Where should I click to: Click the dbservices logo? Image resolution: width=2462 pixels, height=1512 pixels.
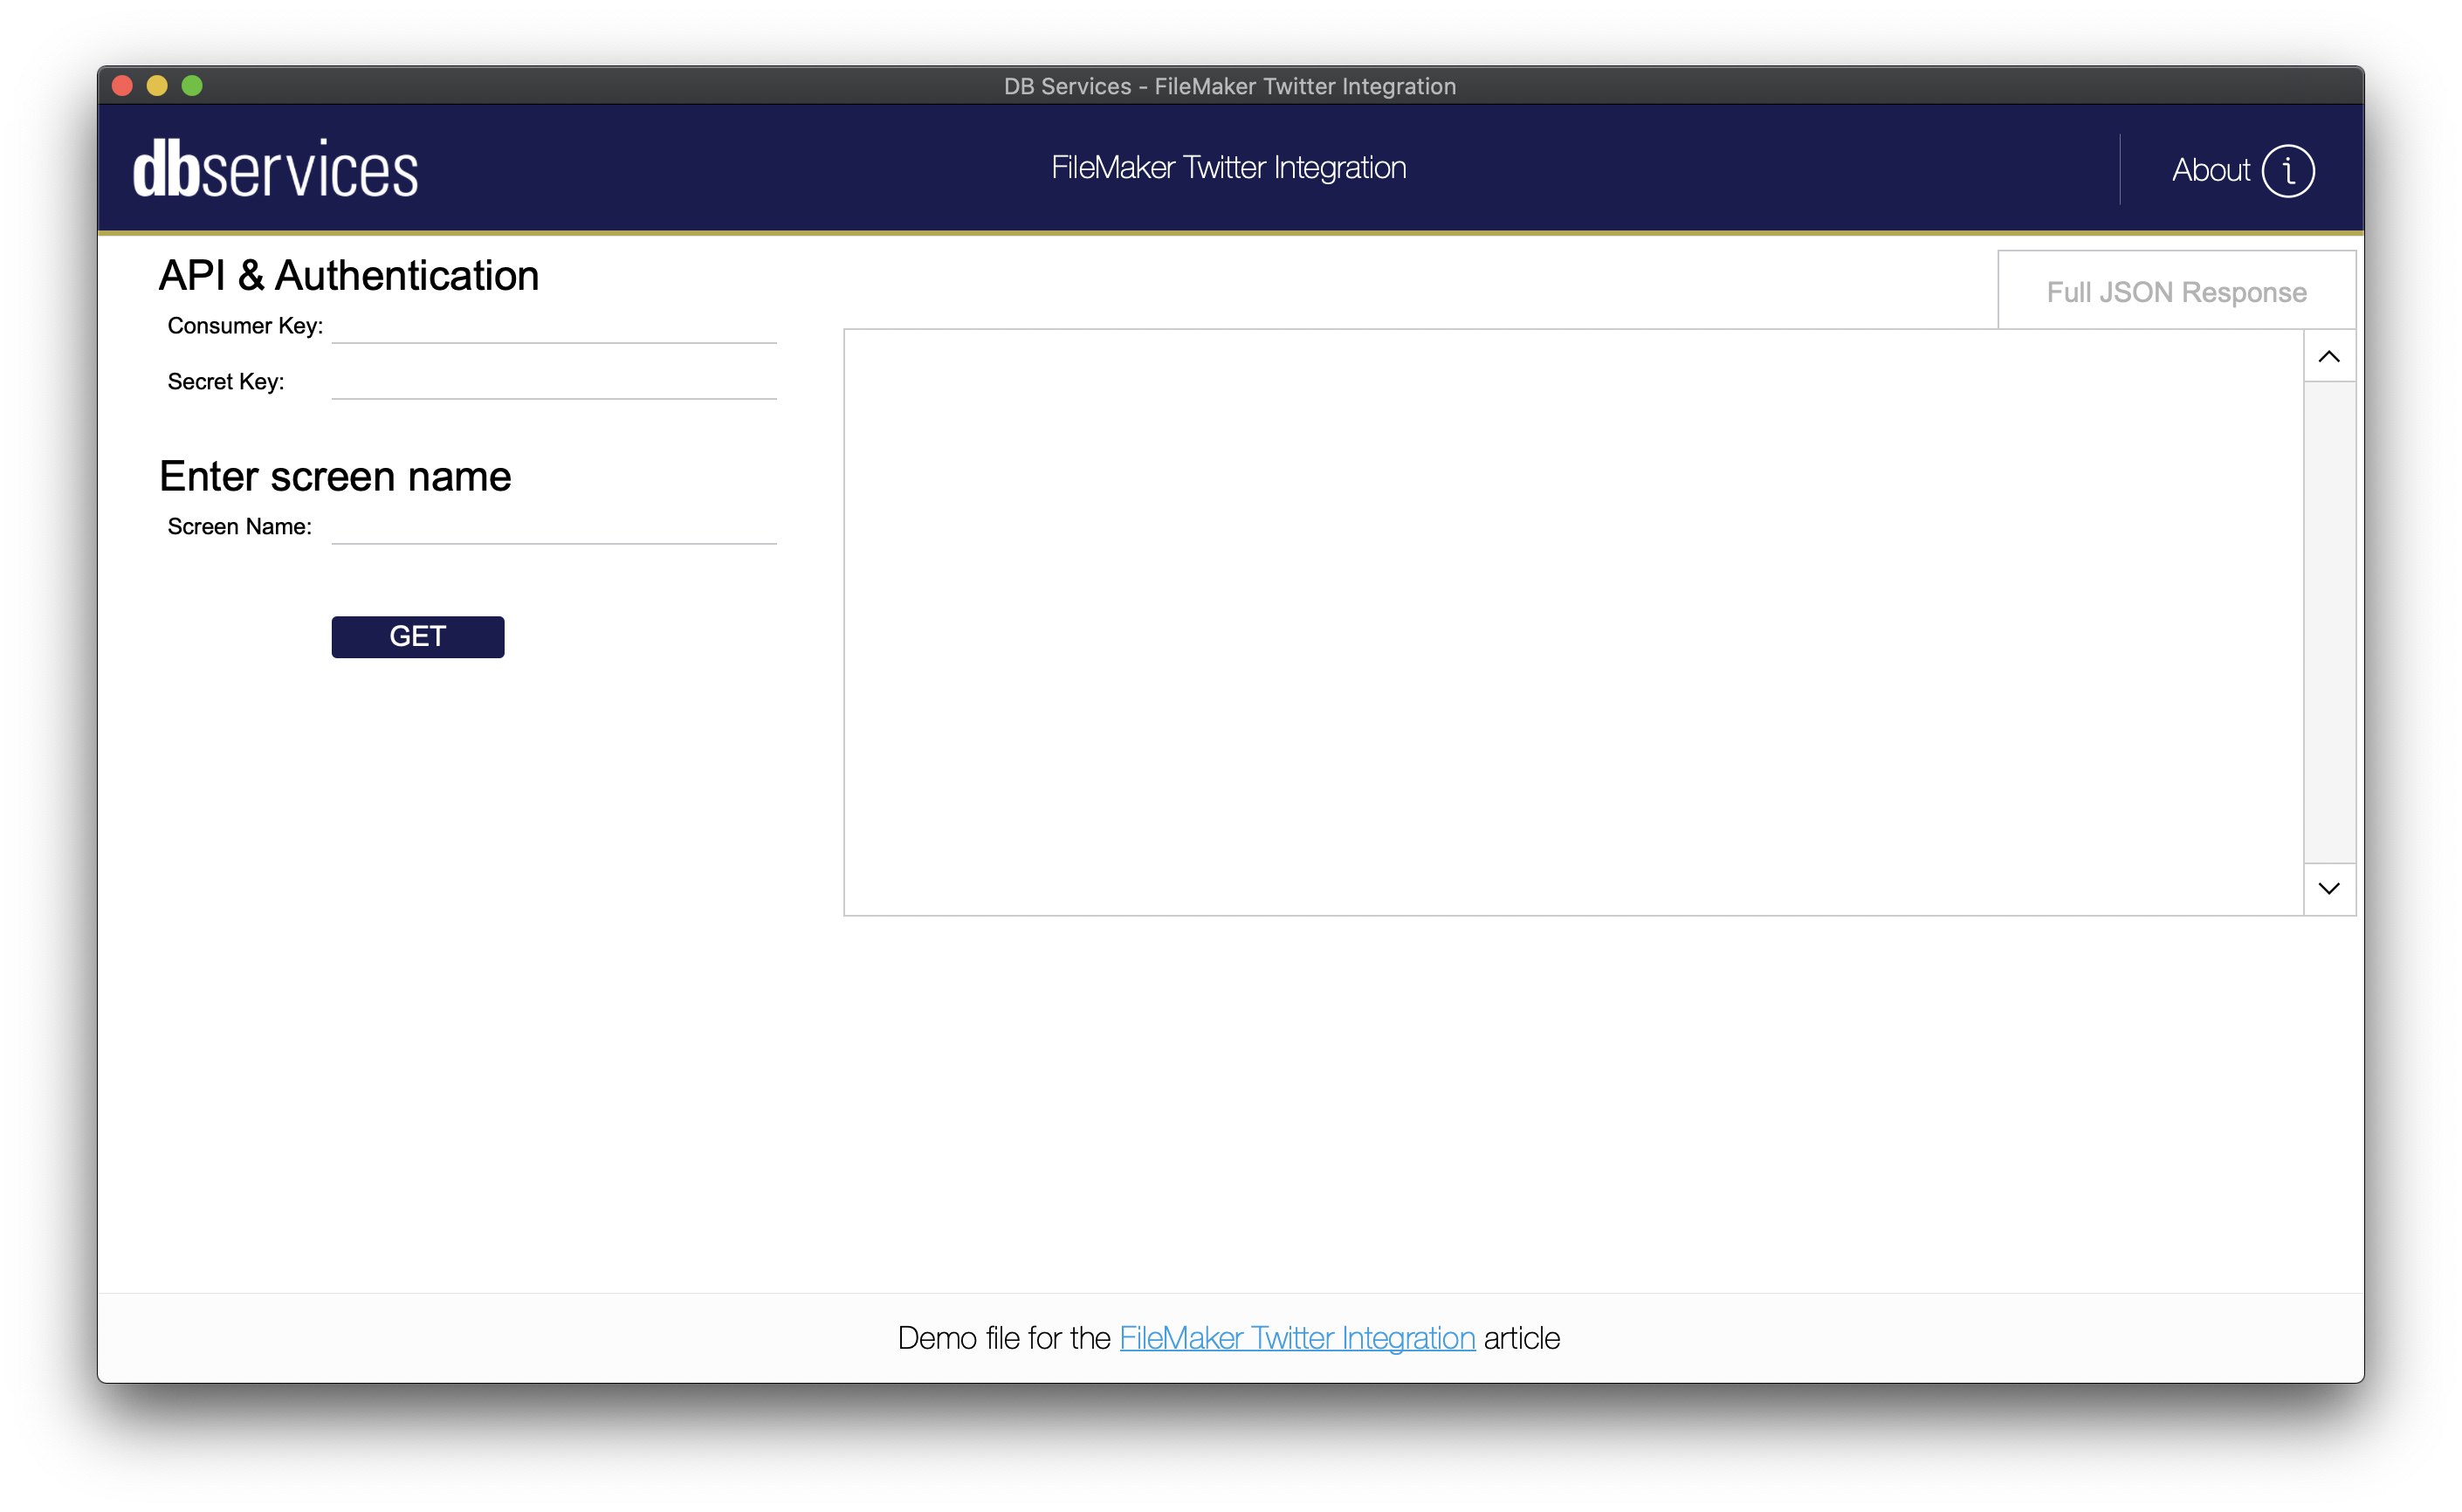coord(275,168)
